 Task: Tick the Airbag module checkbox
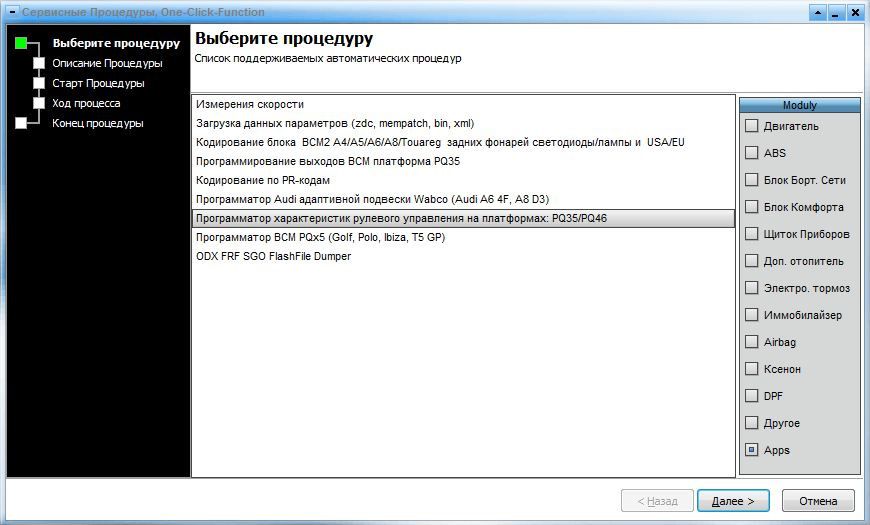pos(751,342)
